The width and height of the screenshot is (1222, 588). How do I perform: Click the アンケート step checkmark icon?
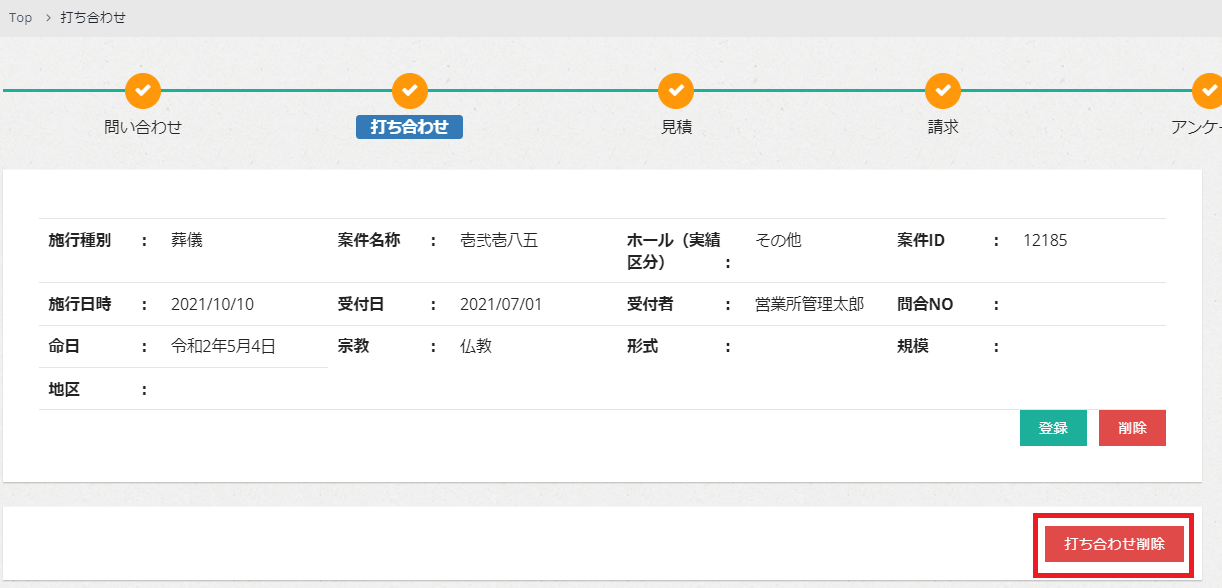[x=1208, y=91]
